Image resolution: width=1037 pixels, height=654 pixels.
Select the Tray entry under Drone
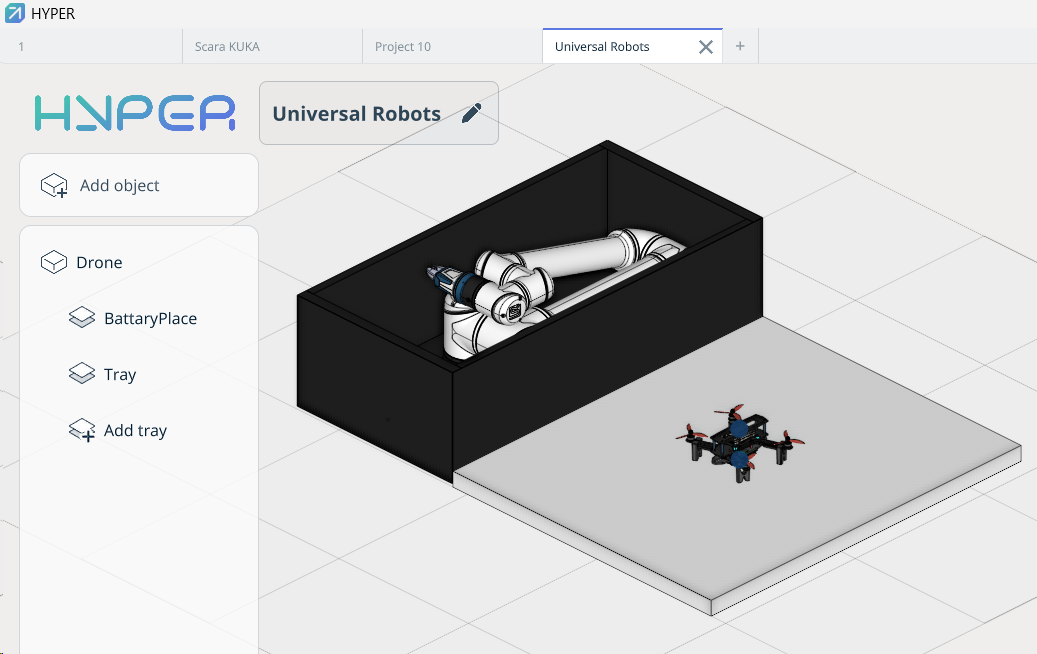(x=120, y=375)
